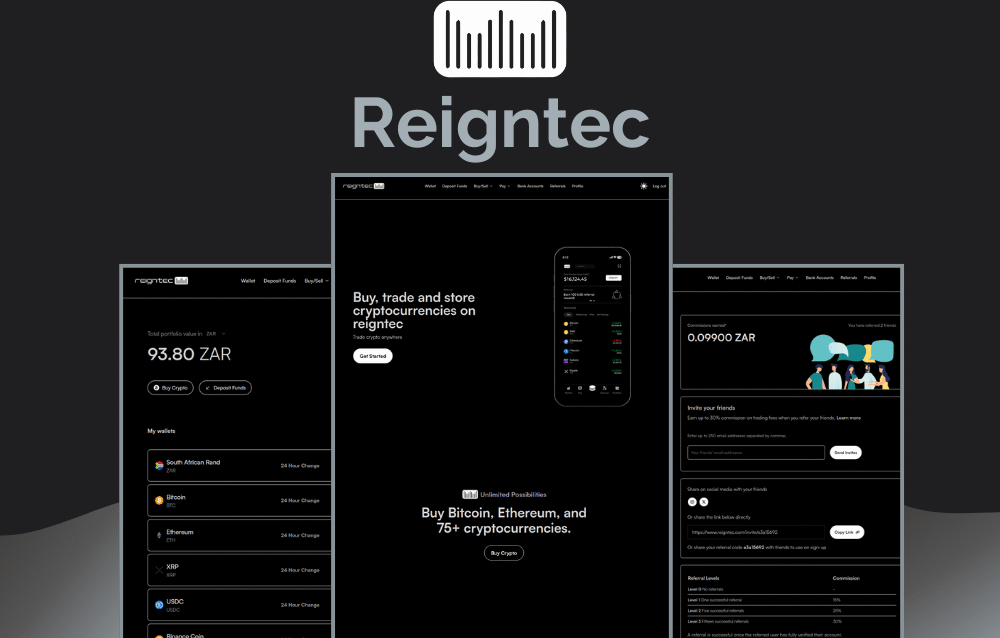Click the Ethereum icon in wallets list
The height and width of the screenshot is (638, 1000).
159,535
